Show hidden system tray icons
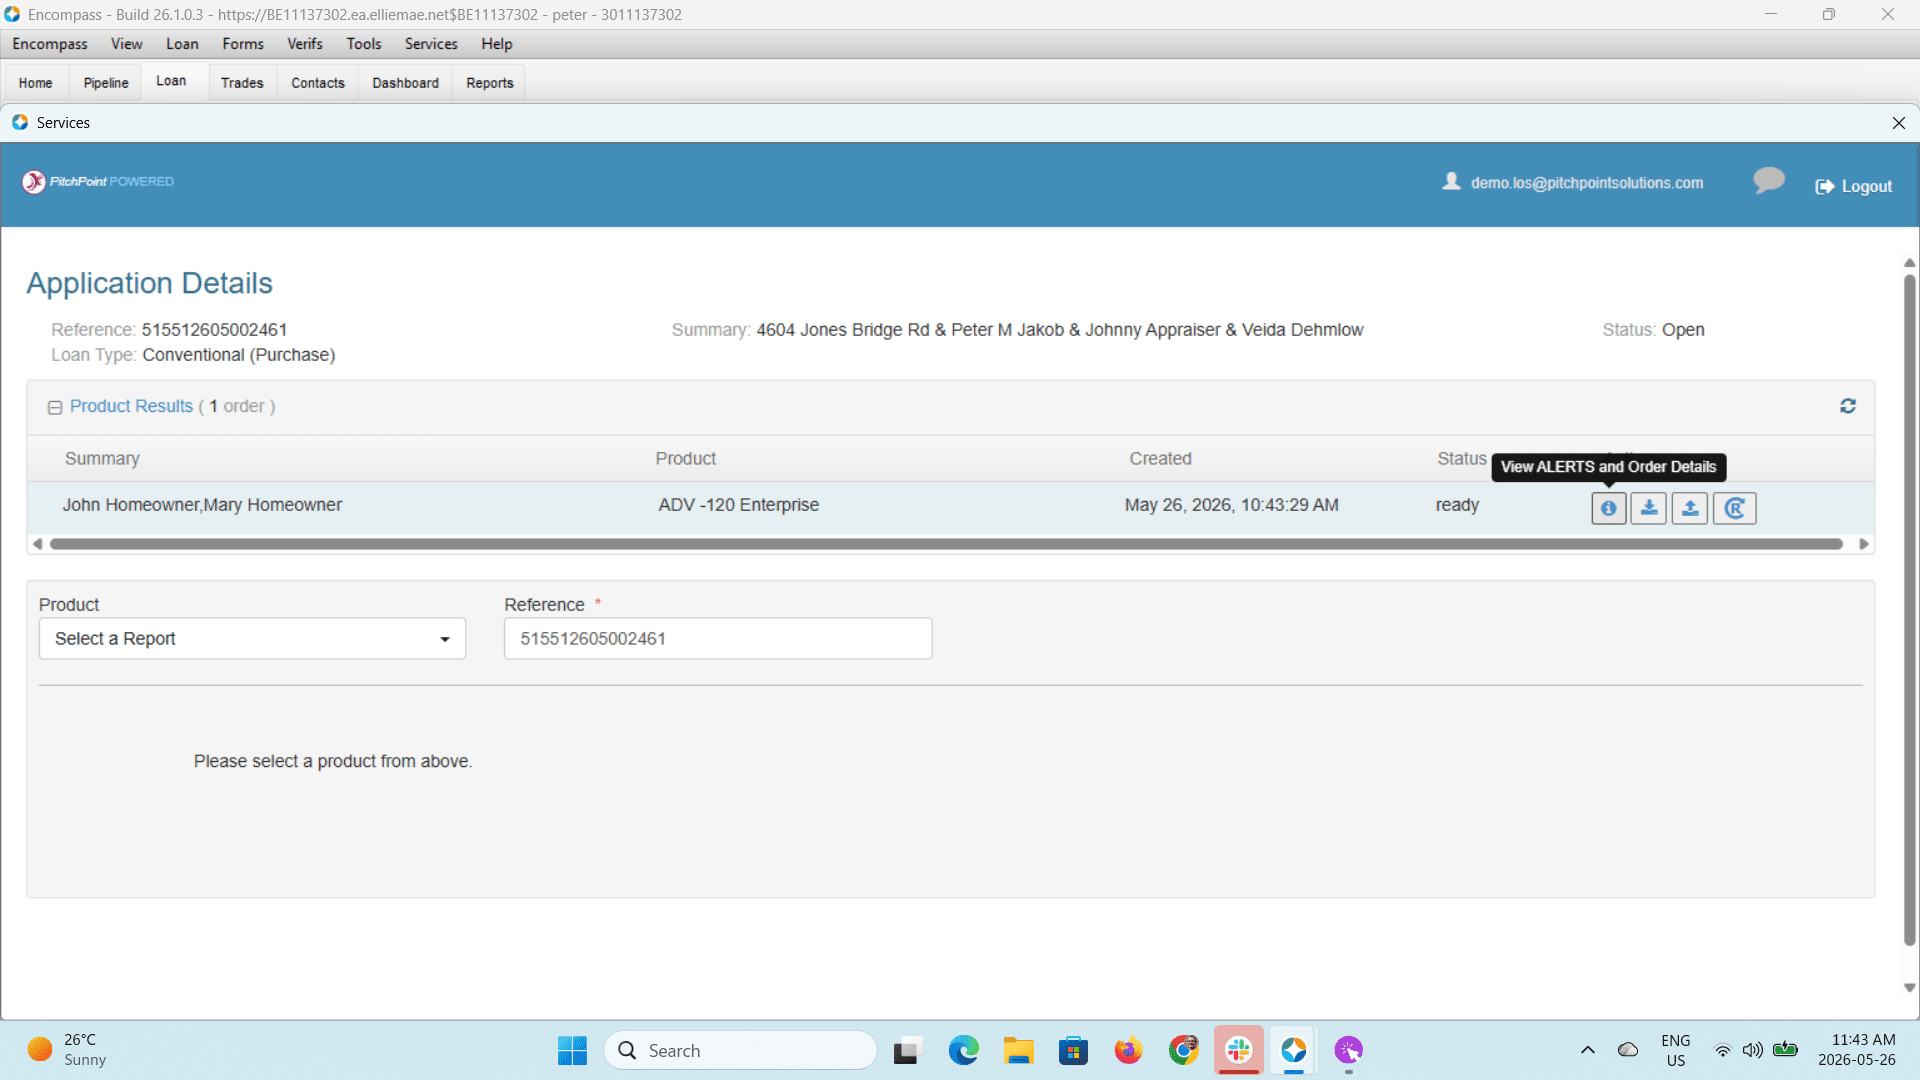This screenshot has width=1920, height=1080. [1588, 1050]
